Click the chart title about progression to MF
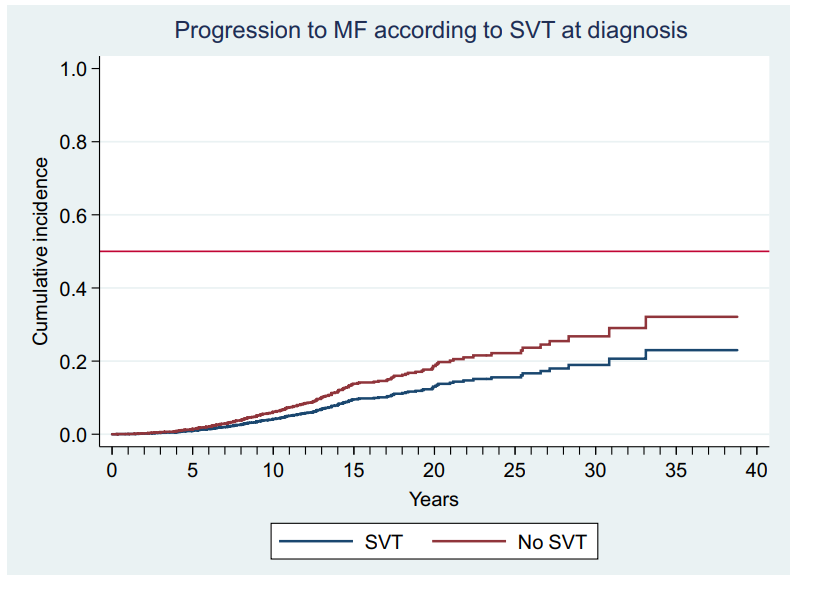Image resolution: width=824 pixels, height=589 pixels. coord(431,30)
